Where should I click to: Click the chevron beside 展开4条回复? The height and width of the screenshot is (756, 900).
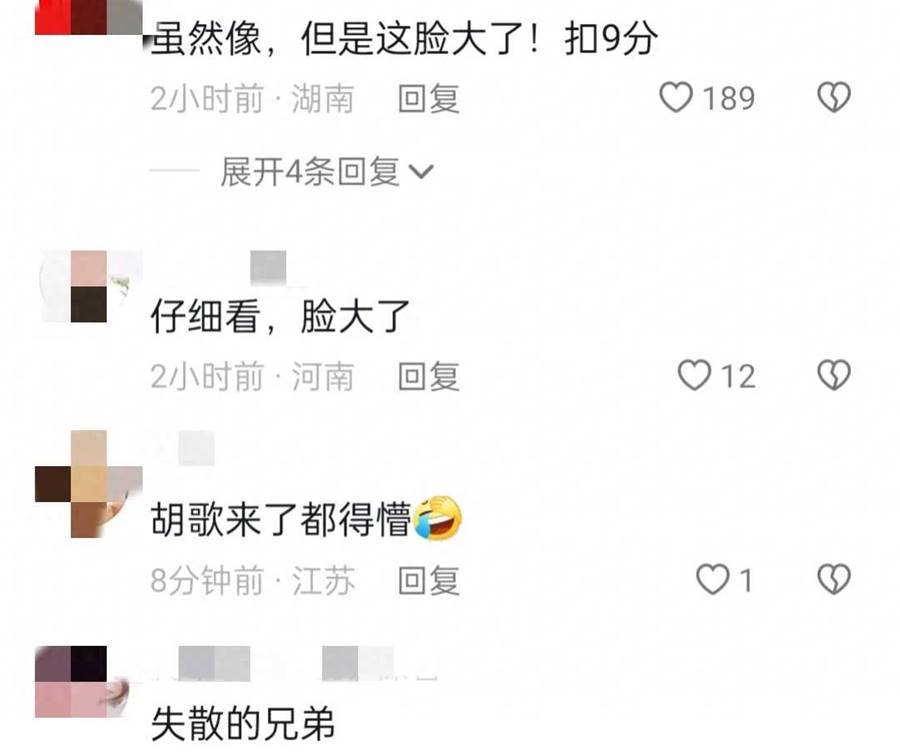421,172
